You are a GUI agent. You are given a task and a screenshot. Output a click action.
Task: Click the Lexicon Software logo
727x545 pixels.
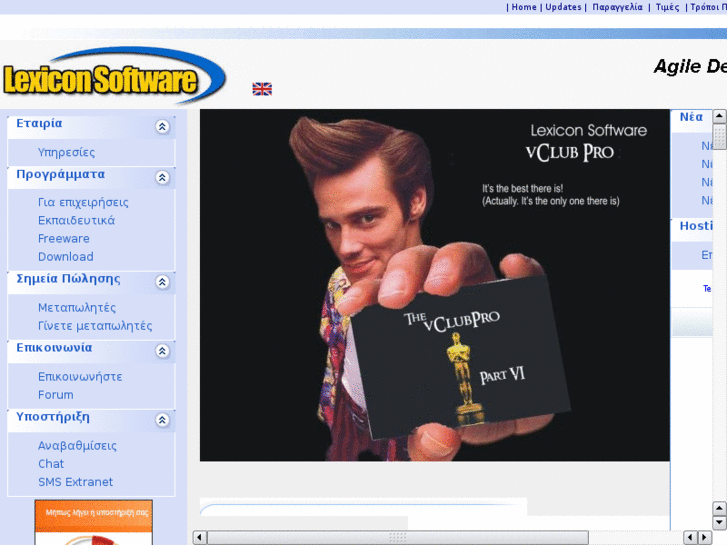click(x=114, y=76)
